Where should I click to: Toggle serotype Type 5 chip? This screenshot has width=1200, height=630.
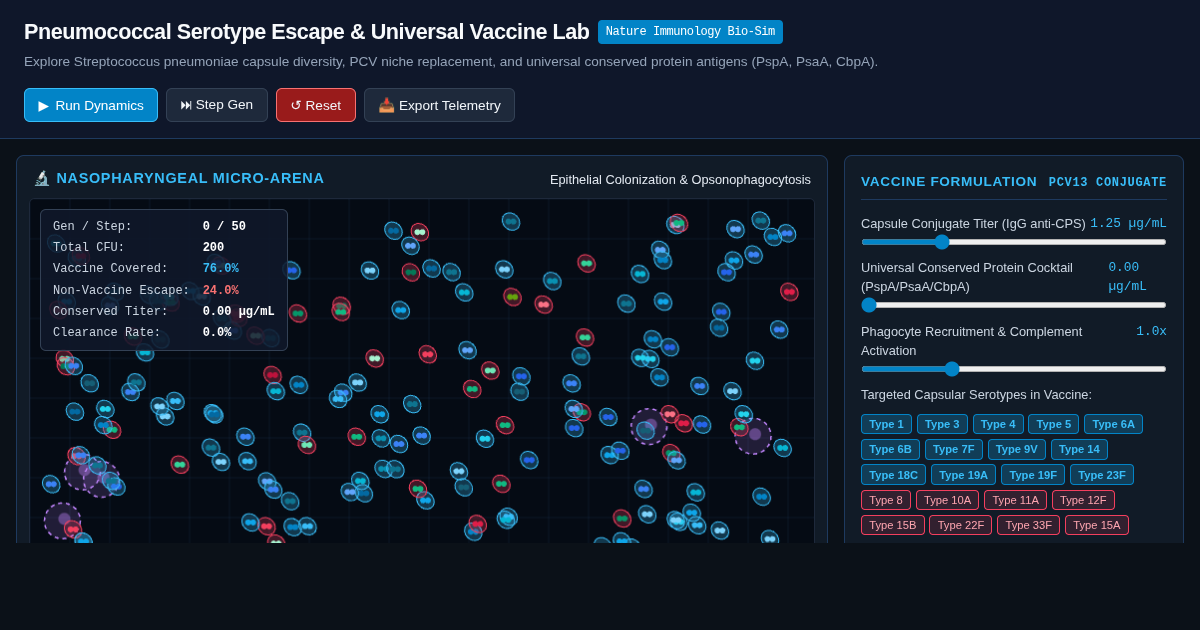[x=1054, y=424]
